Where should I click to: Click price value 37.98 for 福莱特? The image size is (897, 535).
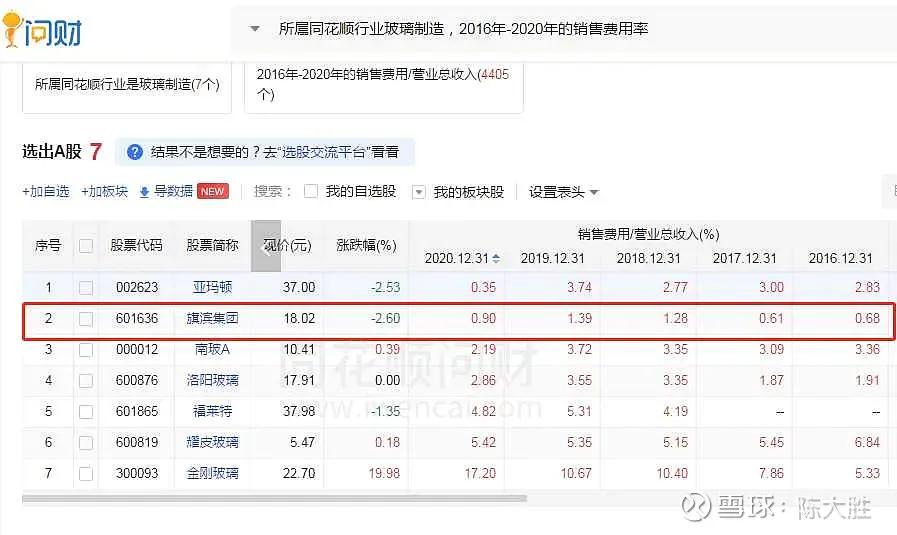[x=299, y=411]
